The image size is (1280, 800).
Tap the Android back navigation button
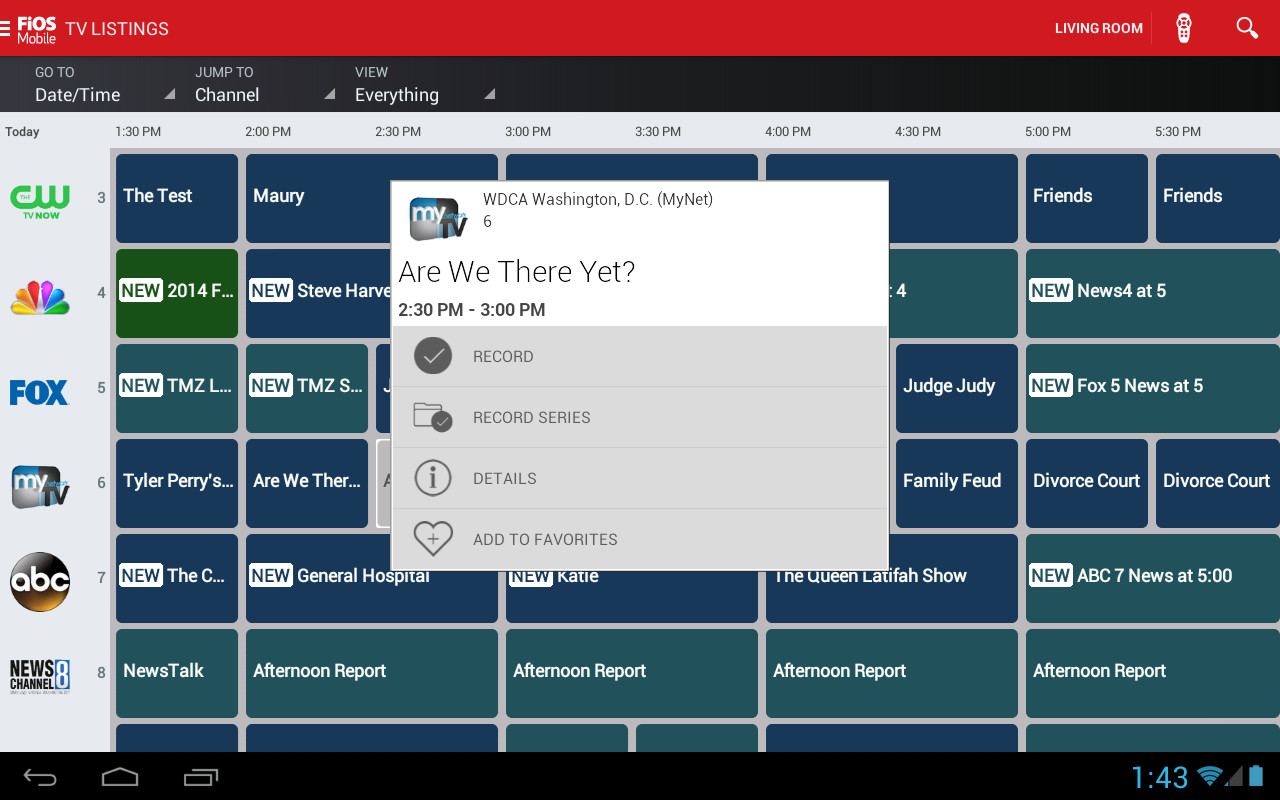(x=40, y=777)
